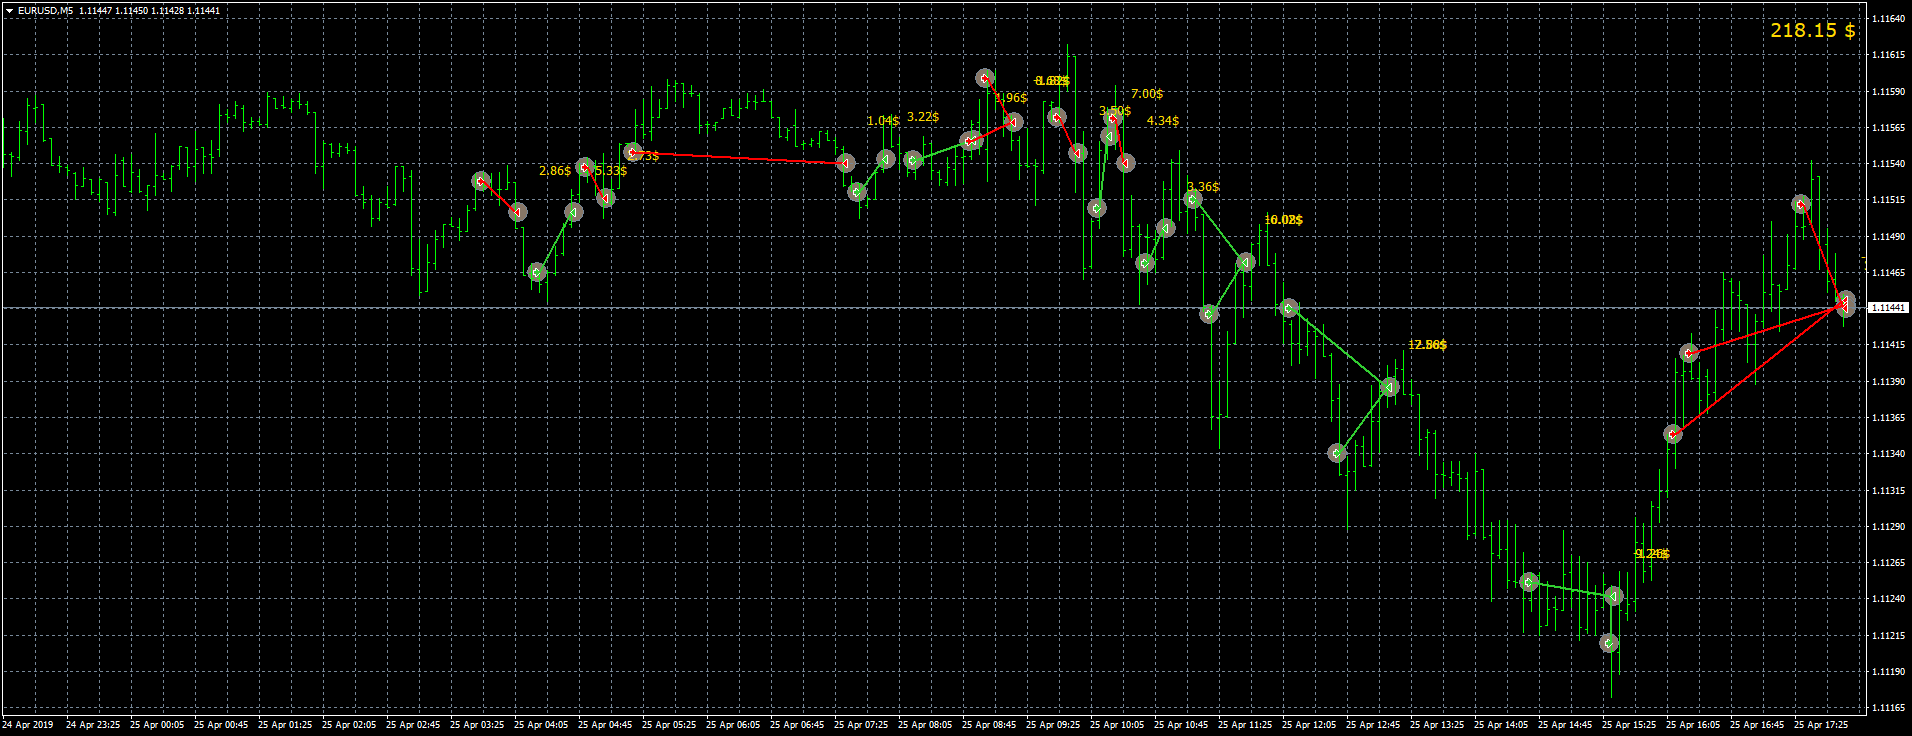
Task: Click the 25 Apr 00:05 time label
Action: [x=157, y=725]
